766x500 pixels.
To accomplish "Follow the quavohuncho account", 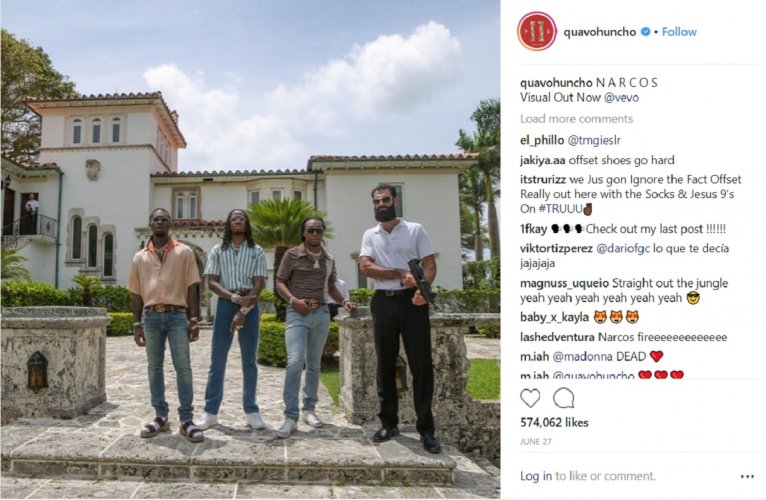I will pyautogui.click(x=679, y=32).
